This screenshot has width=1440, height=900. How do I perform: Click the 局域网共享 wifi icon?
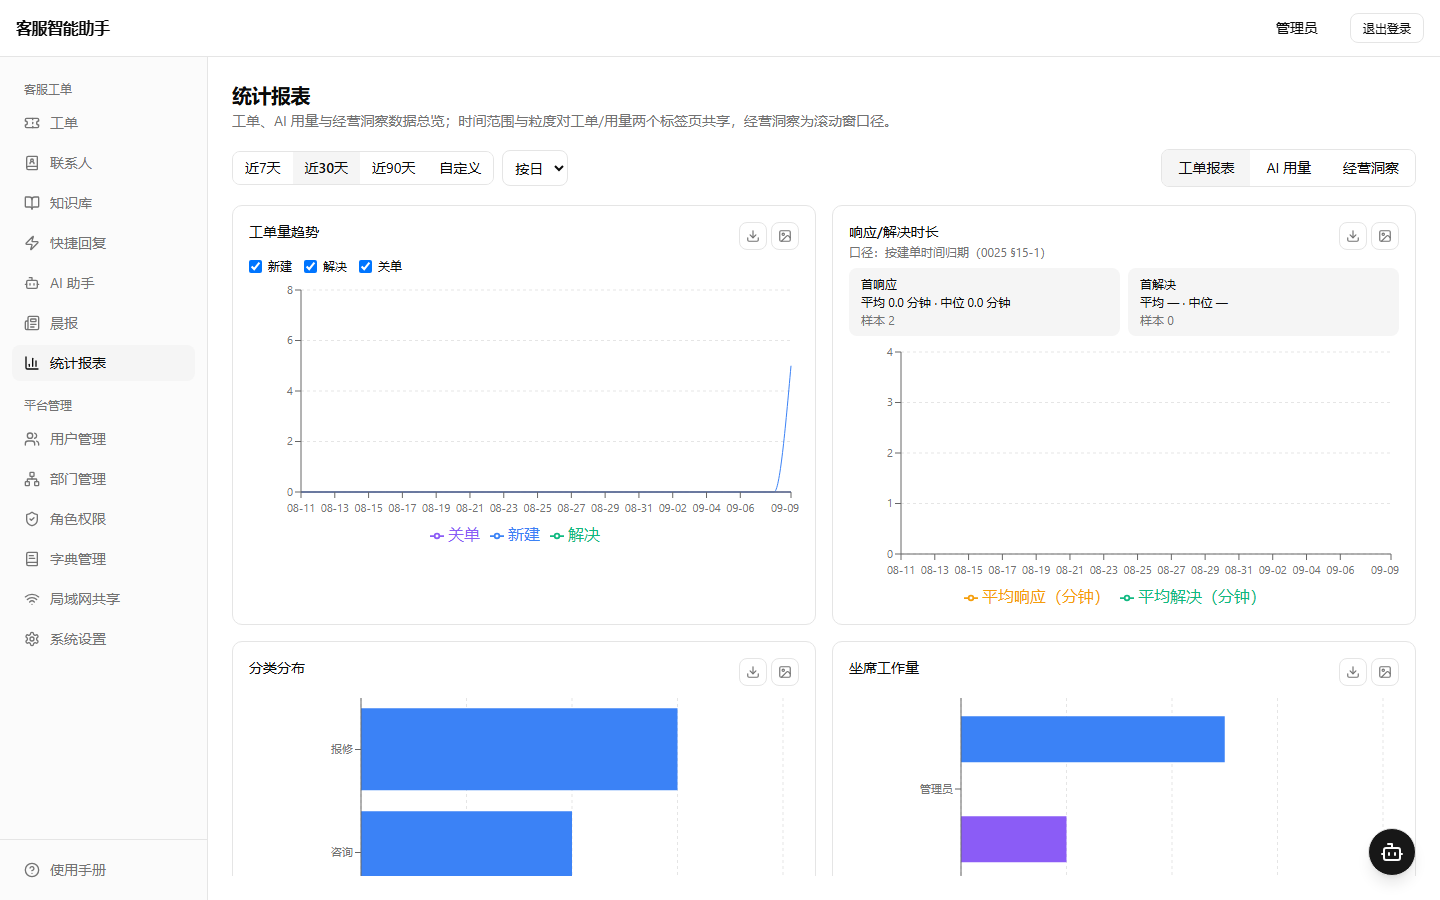pos(32,599)
